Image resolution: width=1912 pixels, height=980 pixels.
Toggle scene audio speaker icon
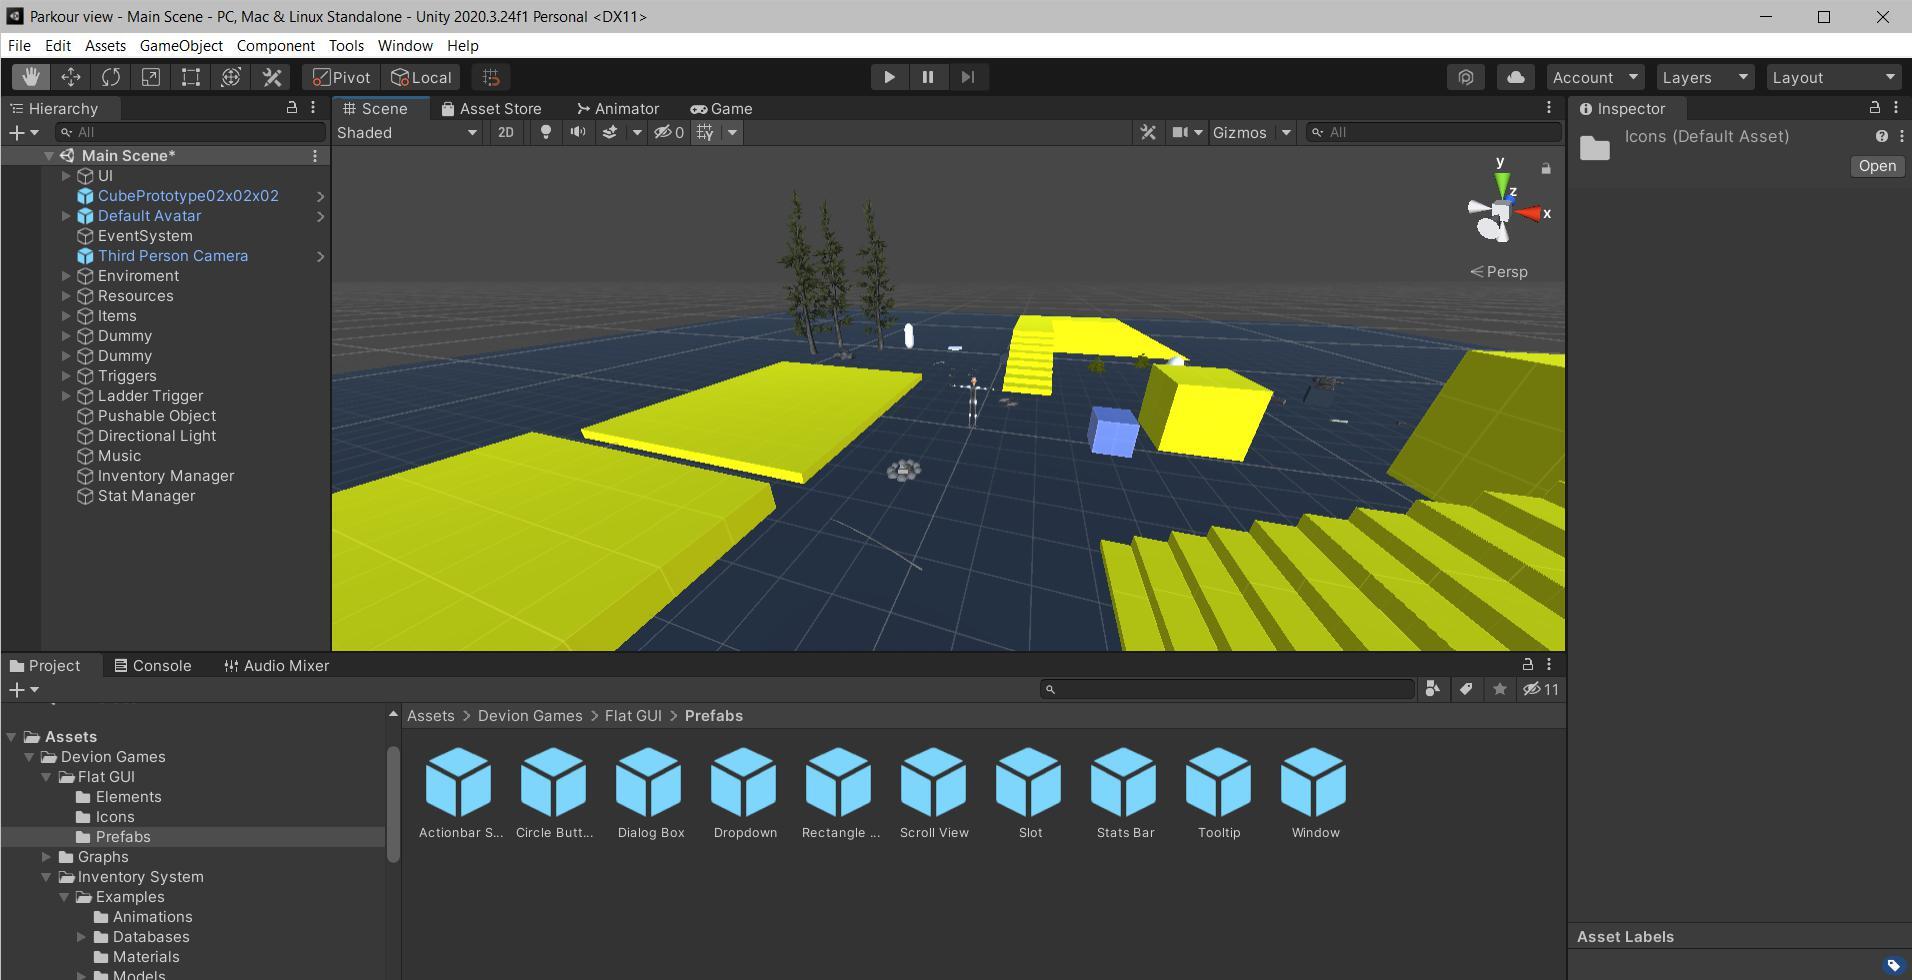577,132
